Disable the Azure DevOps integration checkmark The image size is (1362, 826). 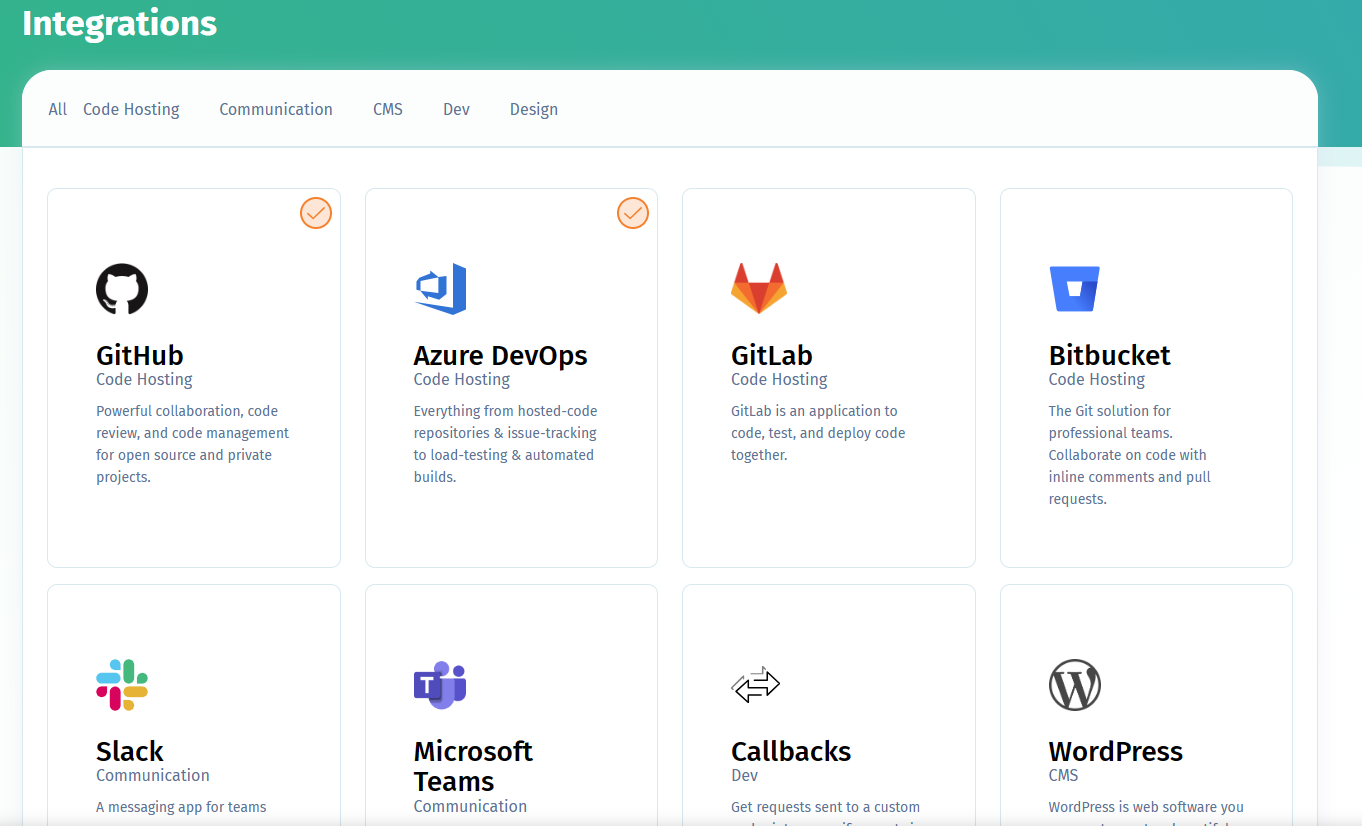point(632,213)
